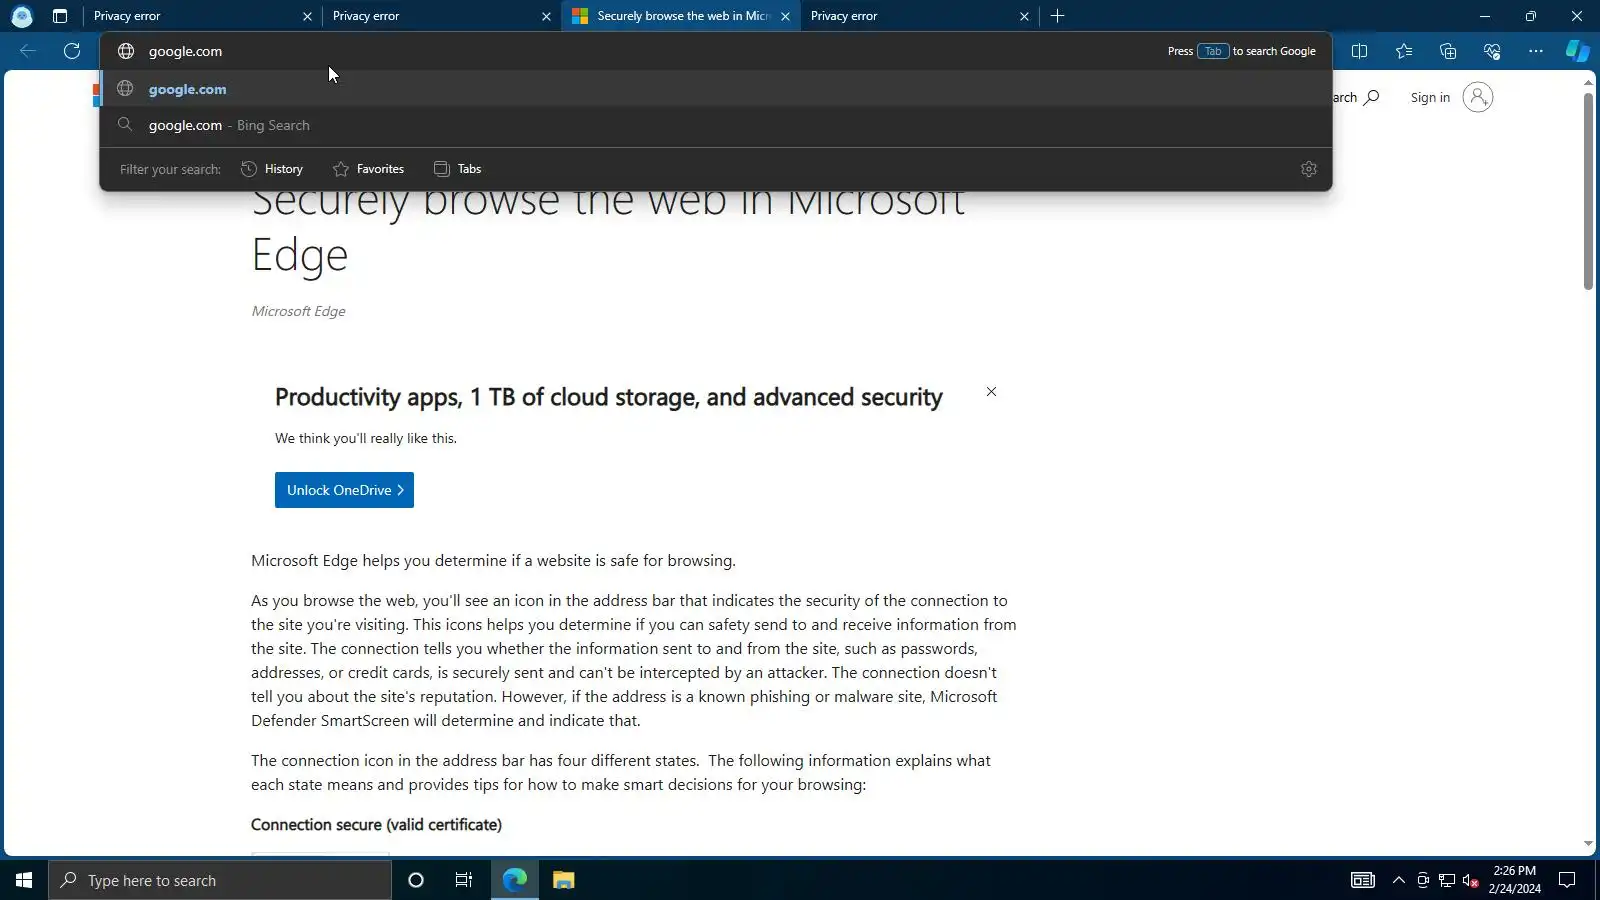Go back with the back arrow

click(28, 51)
